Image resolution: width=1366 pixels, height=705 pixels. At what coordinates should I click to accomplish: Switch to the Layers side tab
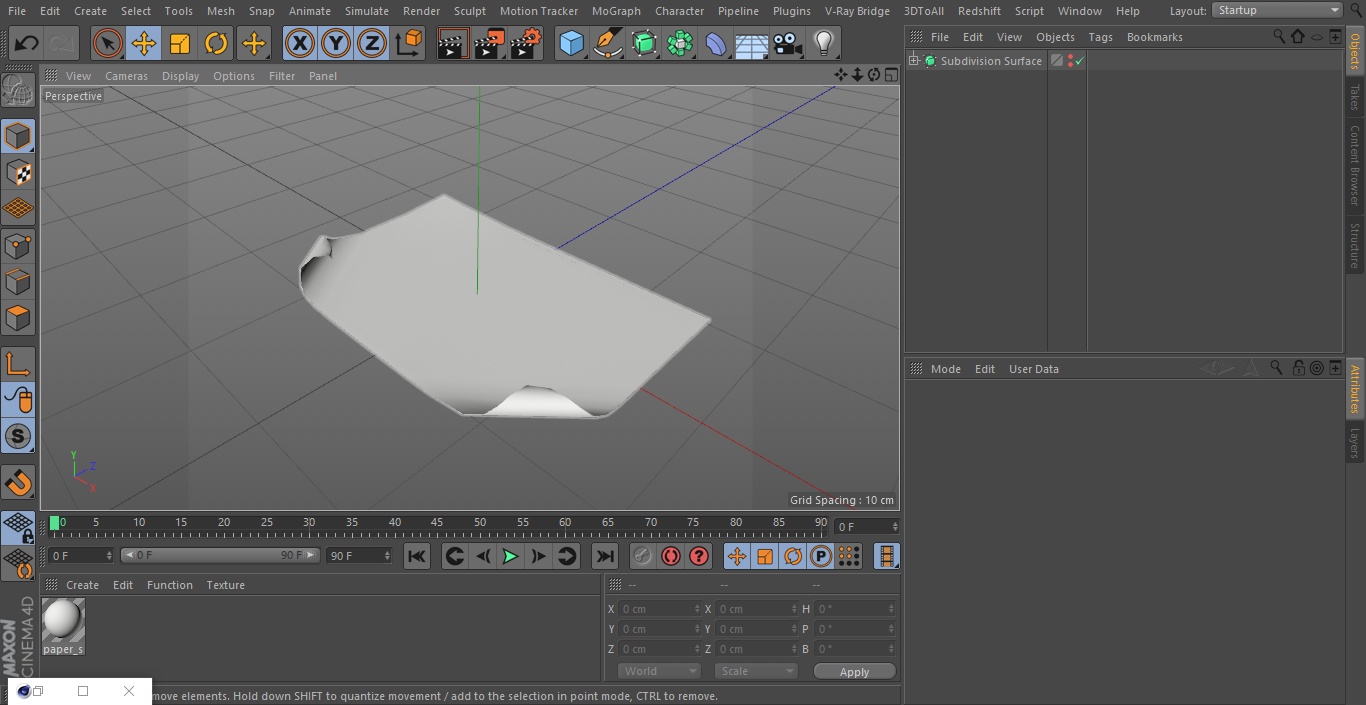coord(1355,442)
